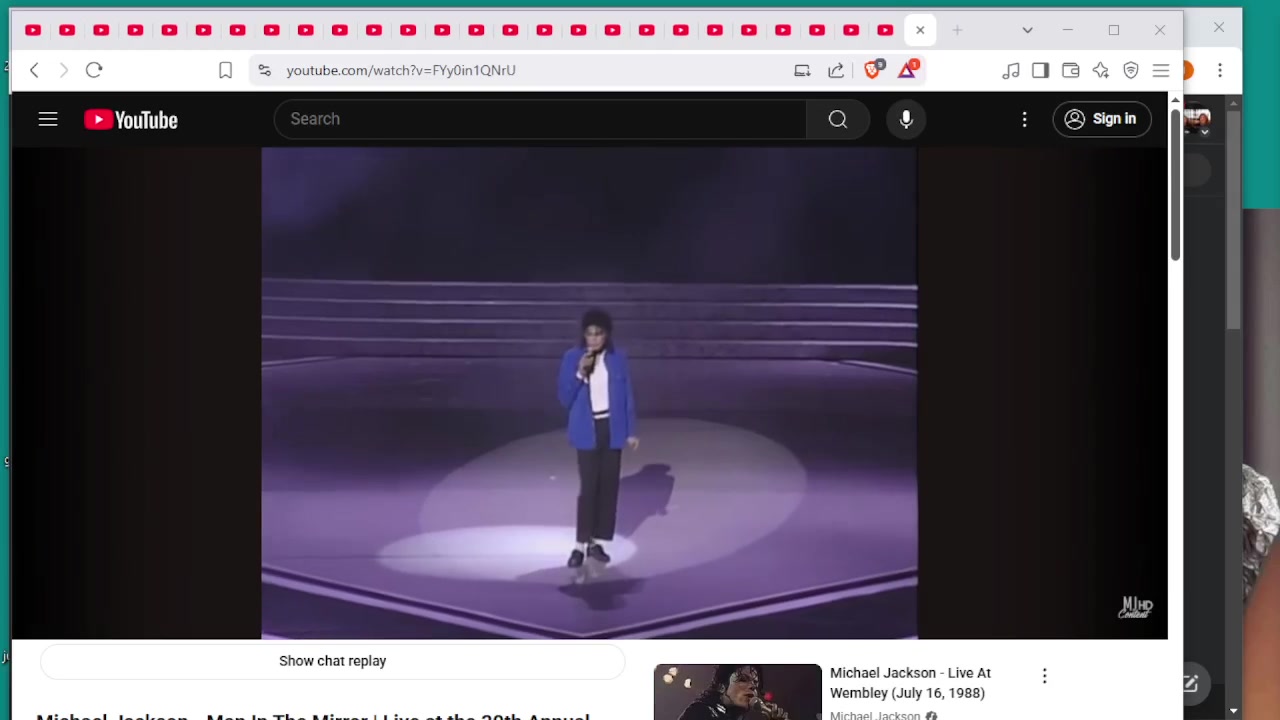Open the YouTube hamburger guide menu
The height and width of the screenshot is (720, 1280).
tap(48, 119)
